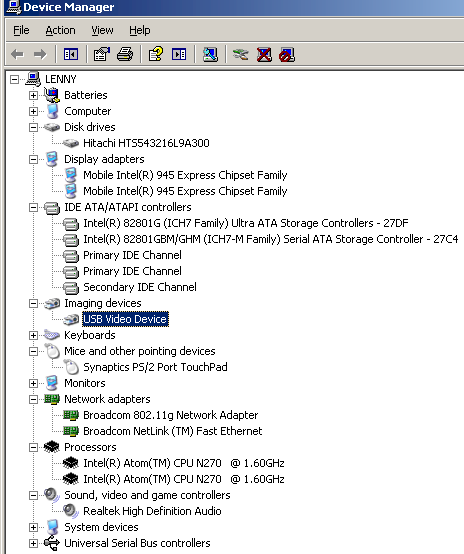Expand the Batteries category
Screen dimensions: 464x554
click(x=33, y=95)
